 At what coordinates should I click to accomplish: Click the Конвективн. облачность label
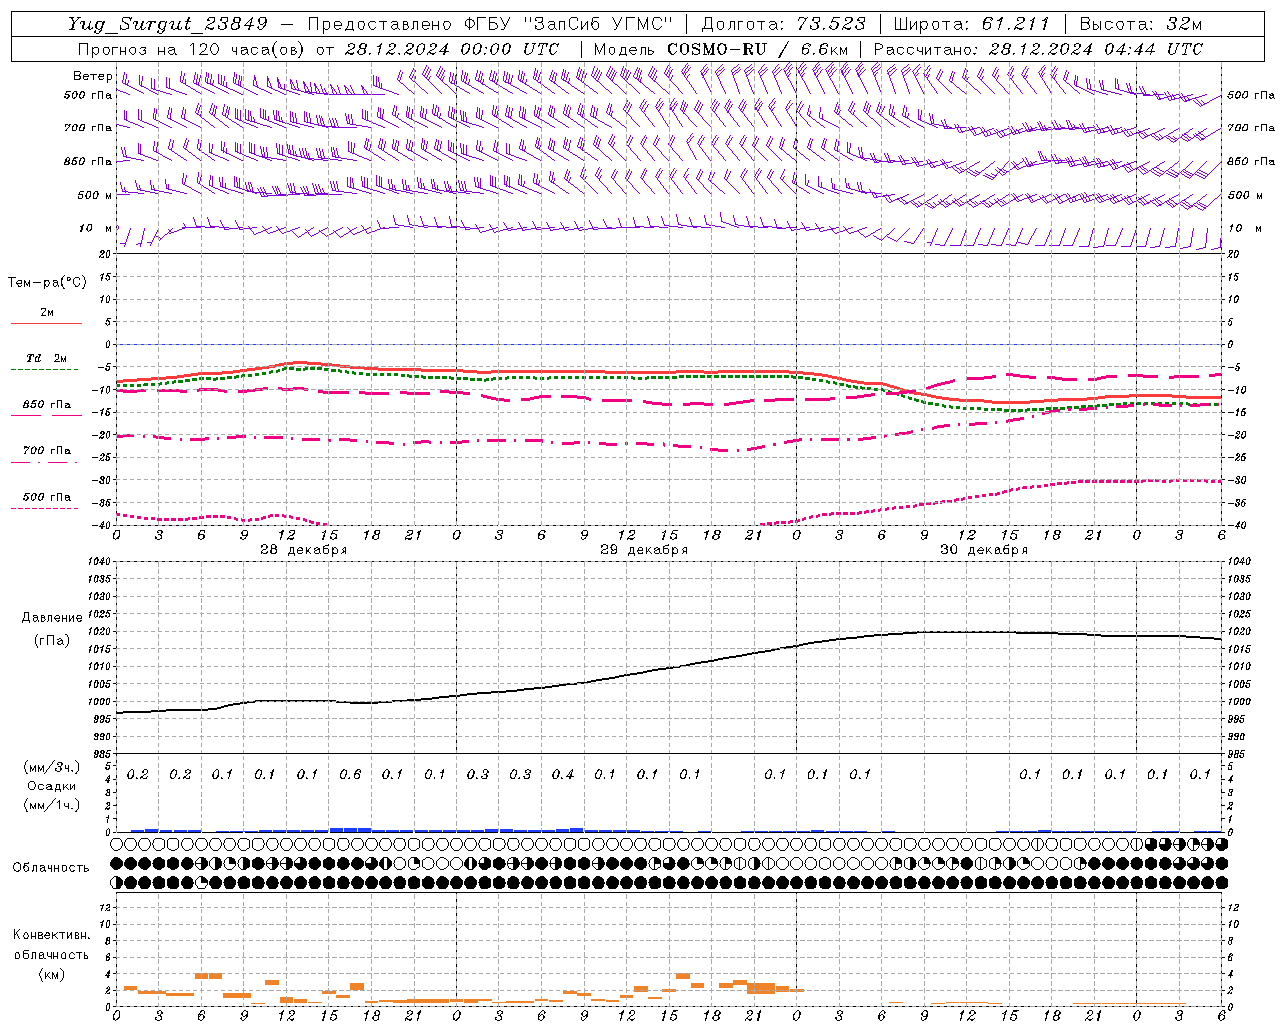pos(51,944)
